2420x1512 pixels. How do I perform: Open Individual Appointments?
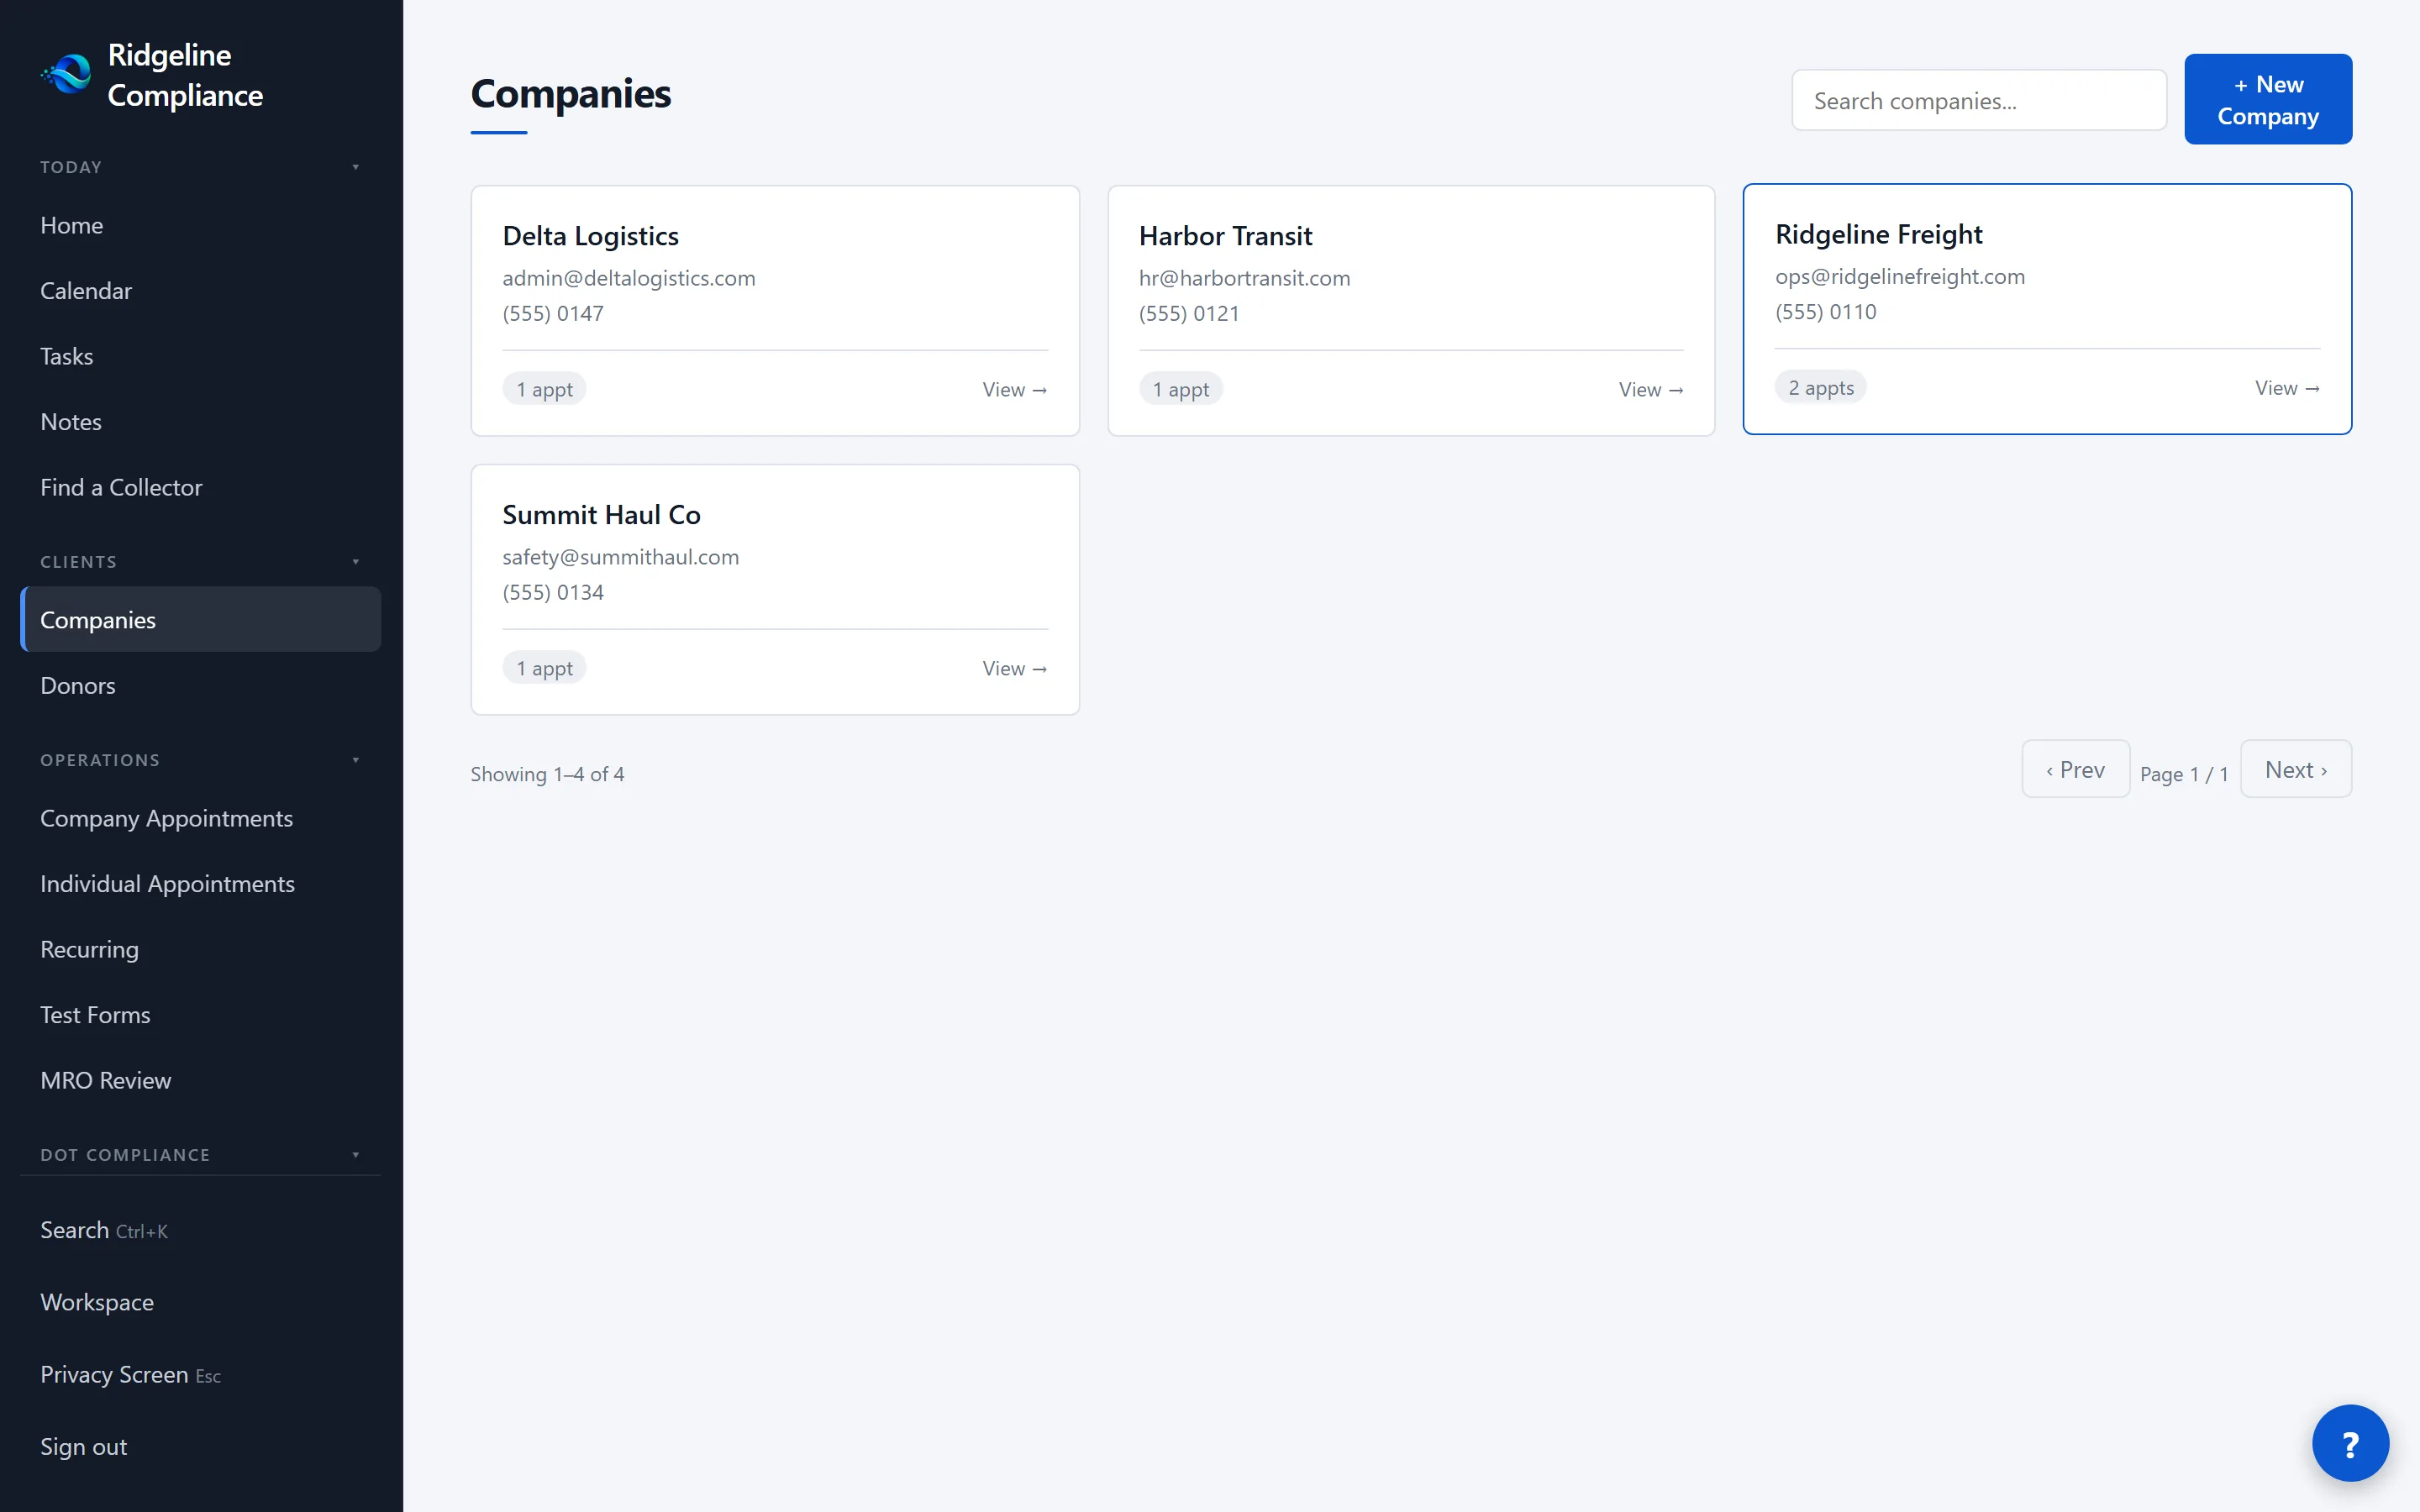click(x=200, y=884)
